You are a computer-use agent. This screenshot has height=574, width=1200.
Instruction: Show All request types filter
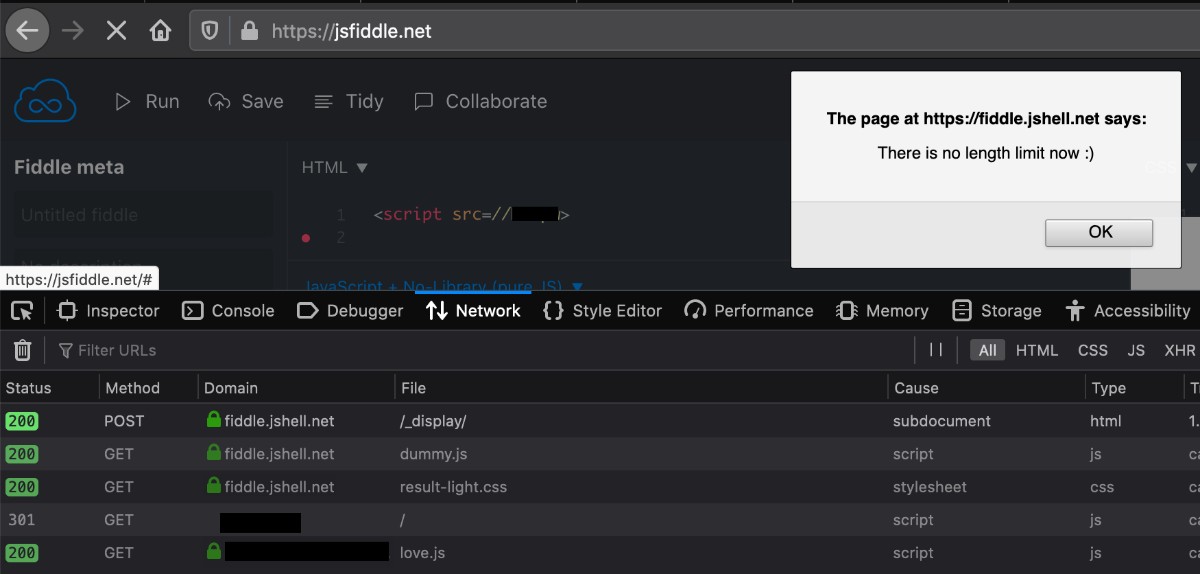point(988,350)
